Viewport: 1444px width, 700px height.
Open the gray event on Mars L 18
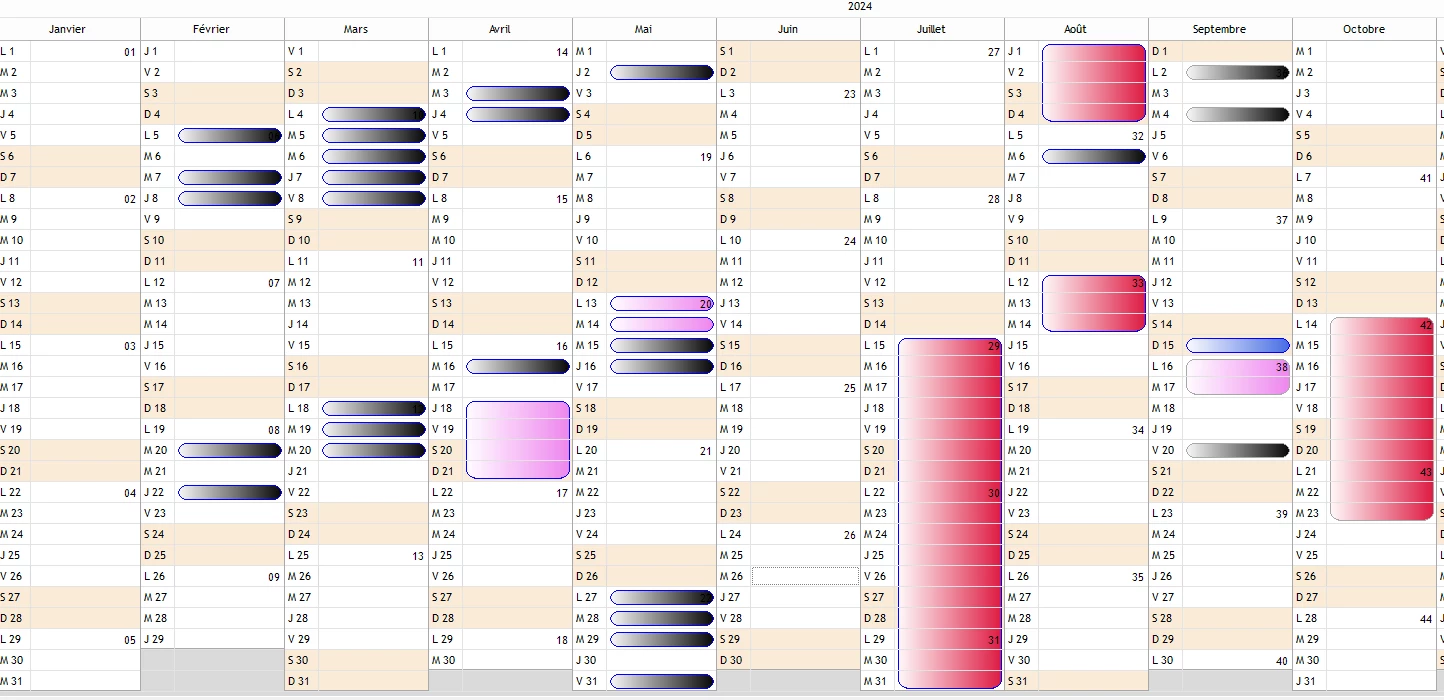coord(374,408)
